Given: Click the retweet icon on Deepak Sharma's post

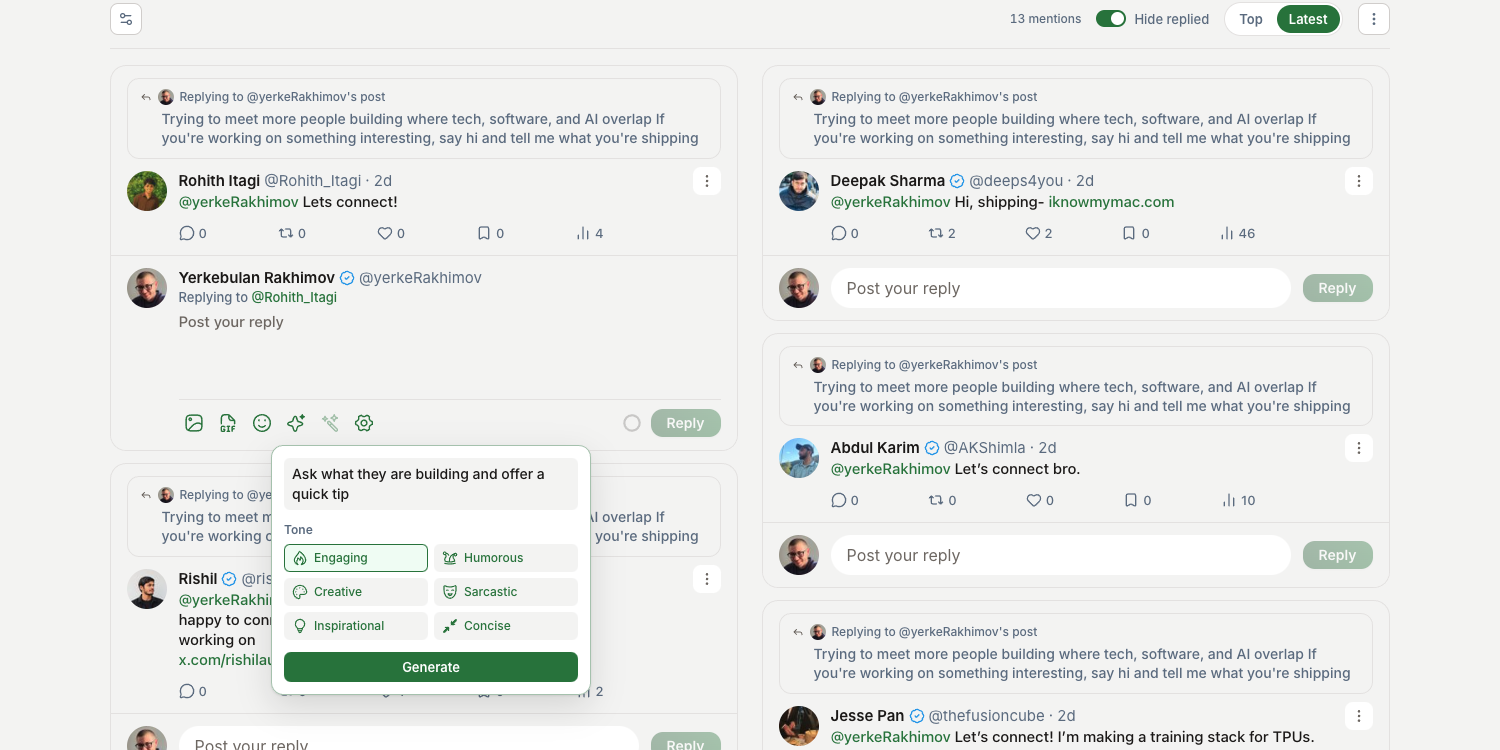Looking at the screenshot, I should click(x=936, y=233).
